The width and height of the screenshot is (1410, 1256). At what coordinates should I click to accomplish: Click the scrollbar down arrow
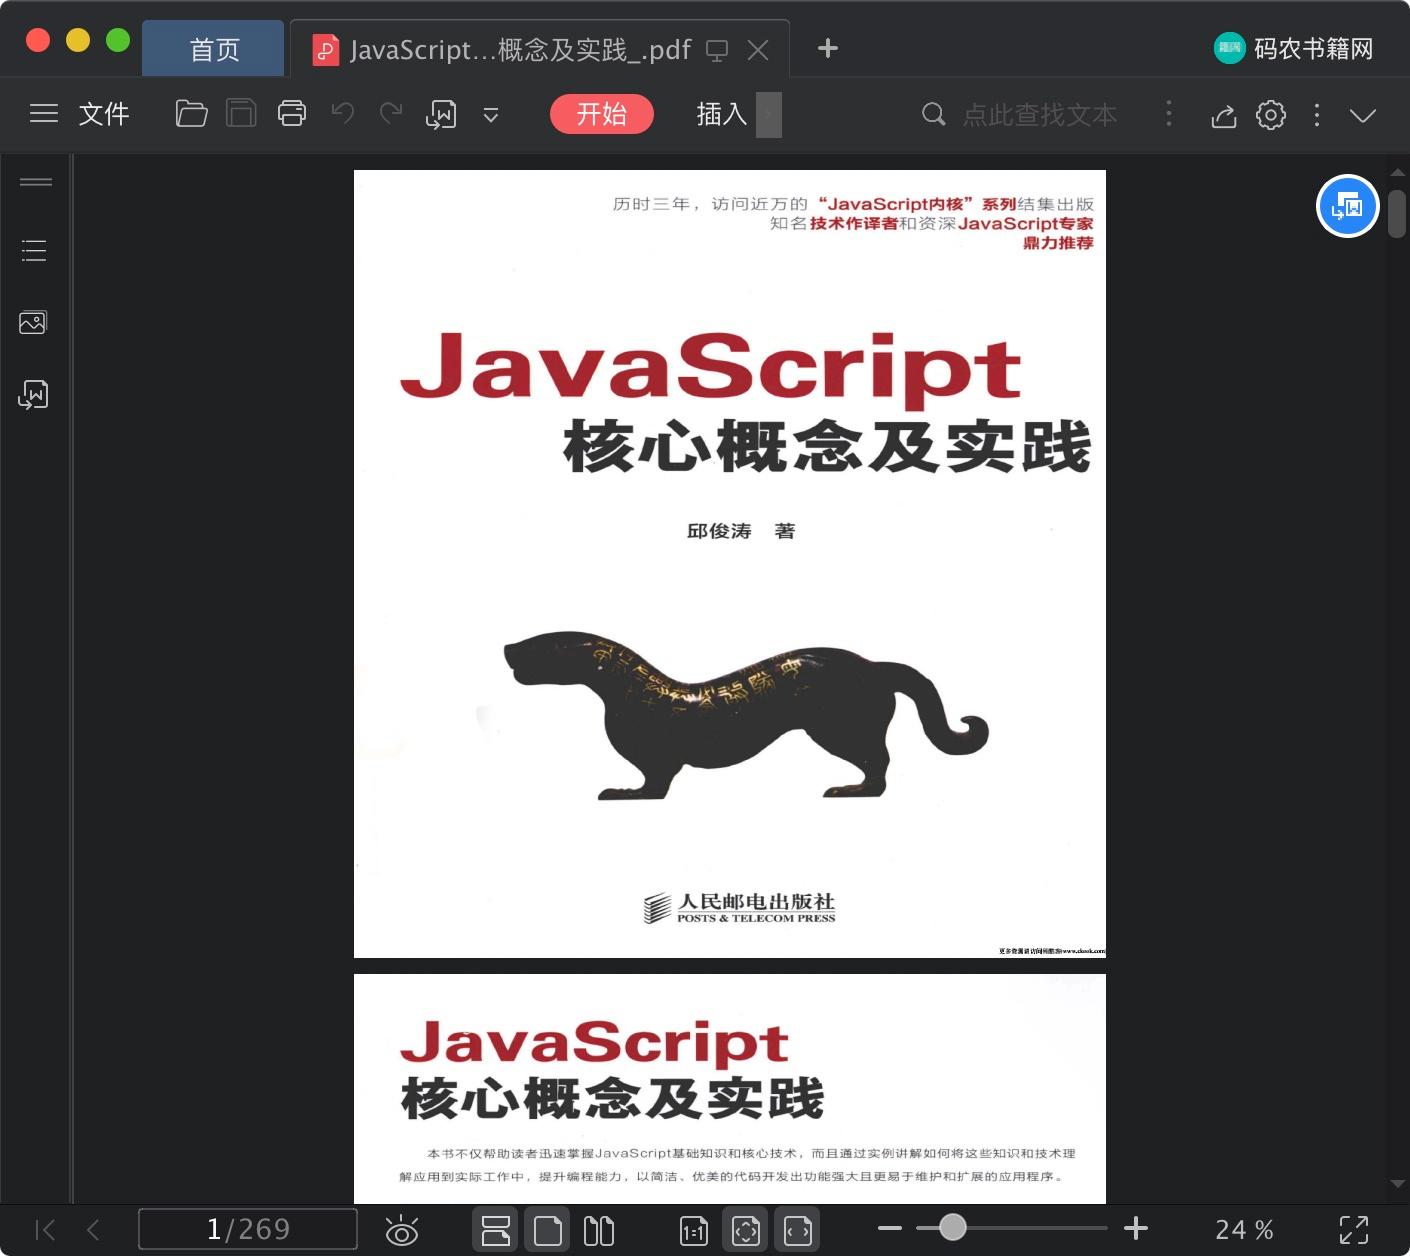(1397, 1184)
